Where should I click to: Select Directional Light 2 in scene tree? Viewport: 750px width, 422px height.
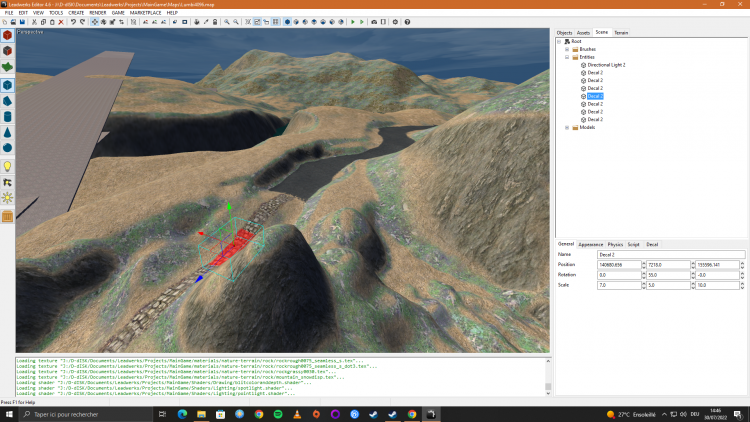[606, 65]
